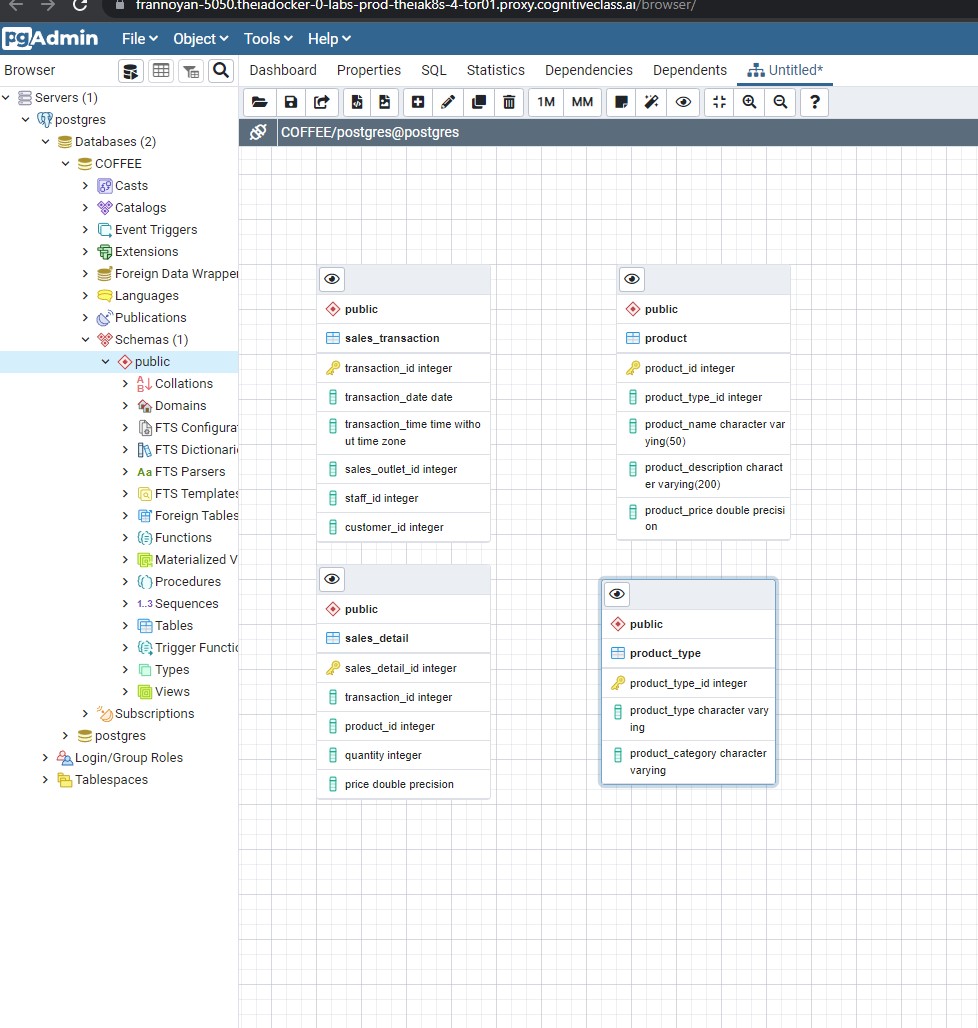
Task: Open the Query Tool icon in the Browser panel
Action: (131, 71)
